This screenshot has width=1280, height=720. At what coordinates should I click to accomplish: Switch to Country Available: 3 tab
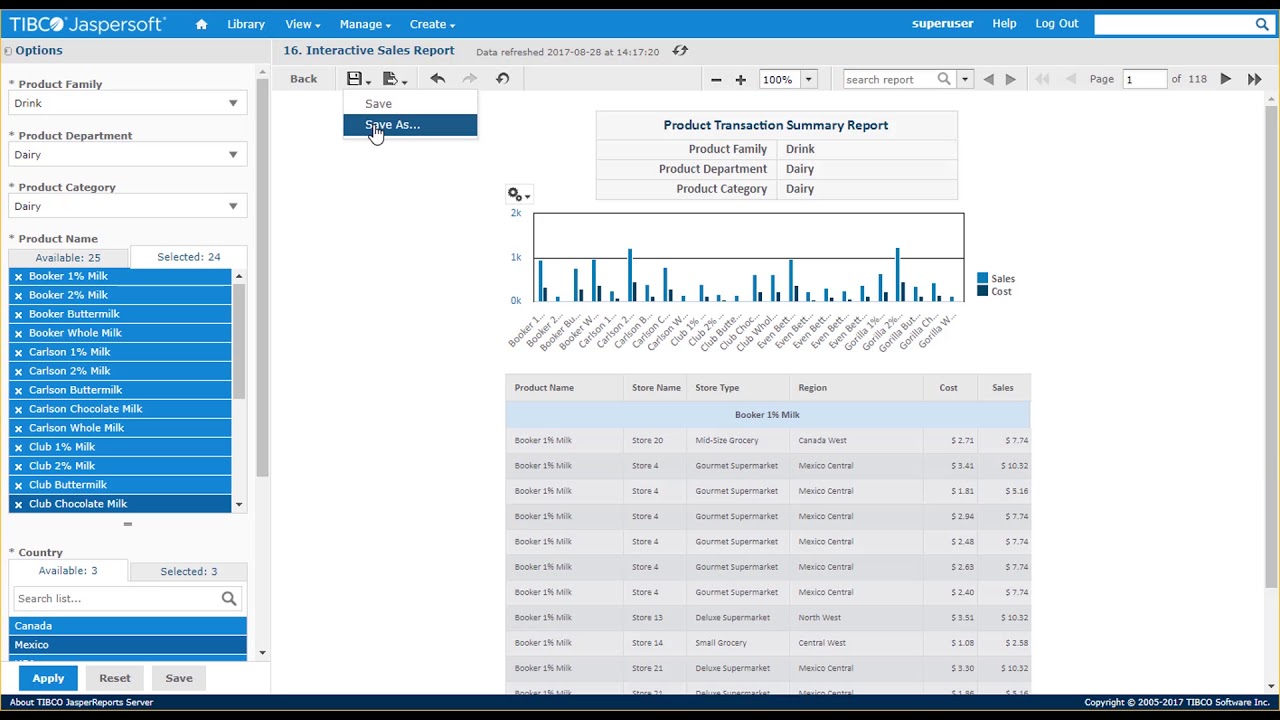[68, 571]
